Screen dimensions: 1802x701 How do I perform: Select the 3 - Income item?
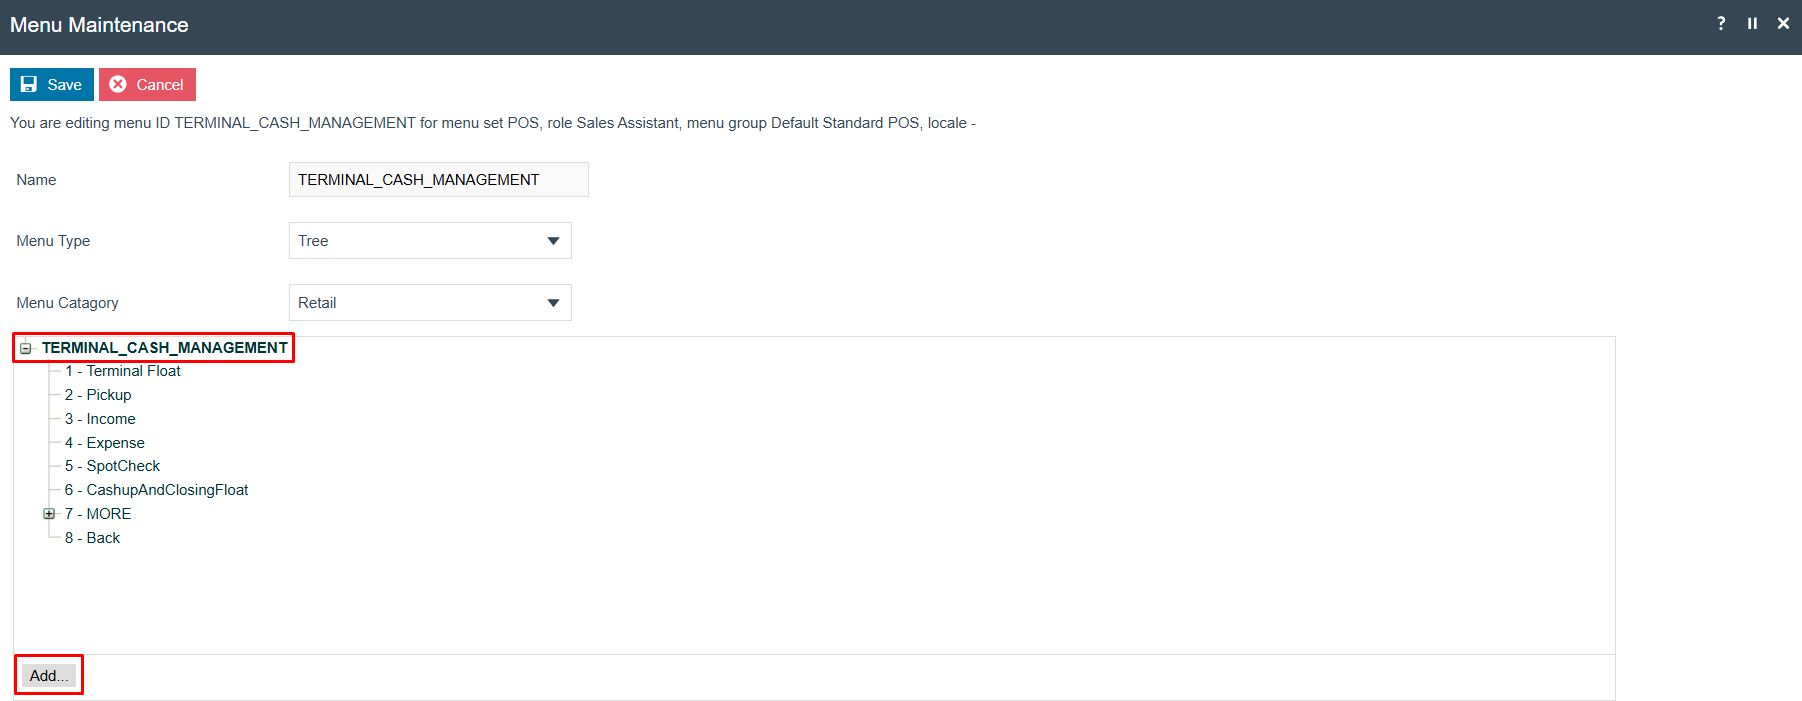pos(100,419)
